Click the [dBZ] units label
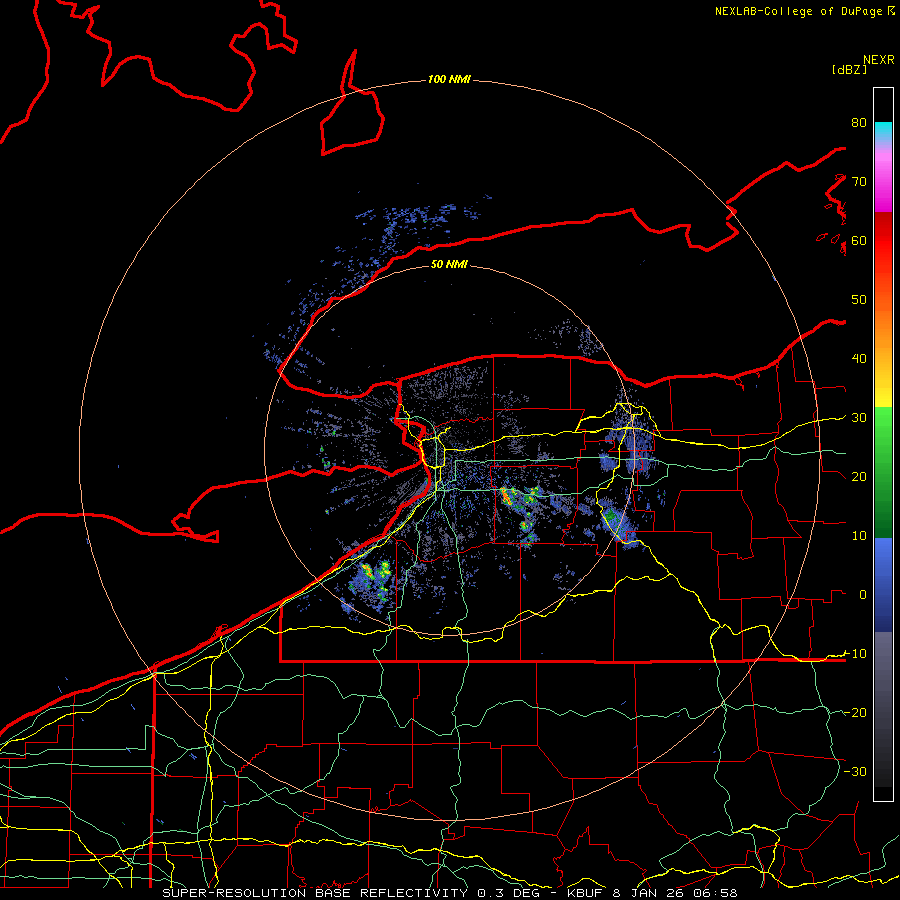Screen dimensions: 900x900 849,70
